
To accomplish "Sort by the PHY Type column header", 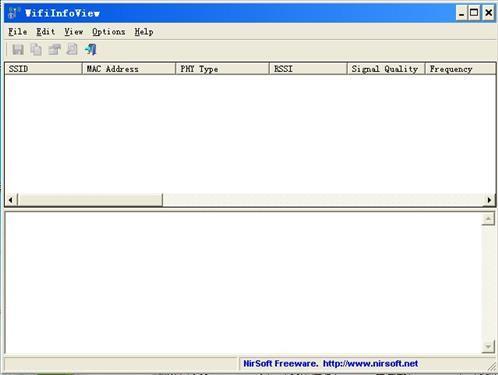I will pyautogui.click(x=222, y=69).
